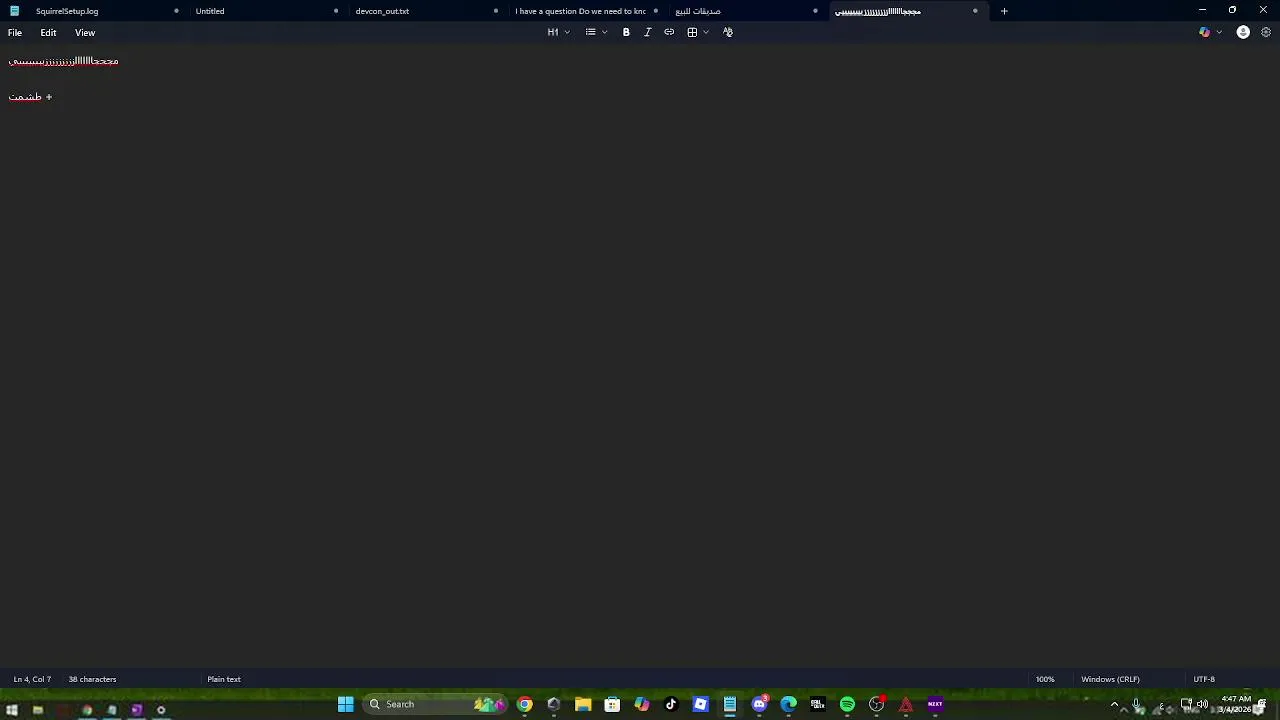The height and width of the screenshot is (720, 1280).
Task: Click the volume icon in system tray
Action: point(1202,704)
